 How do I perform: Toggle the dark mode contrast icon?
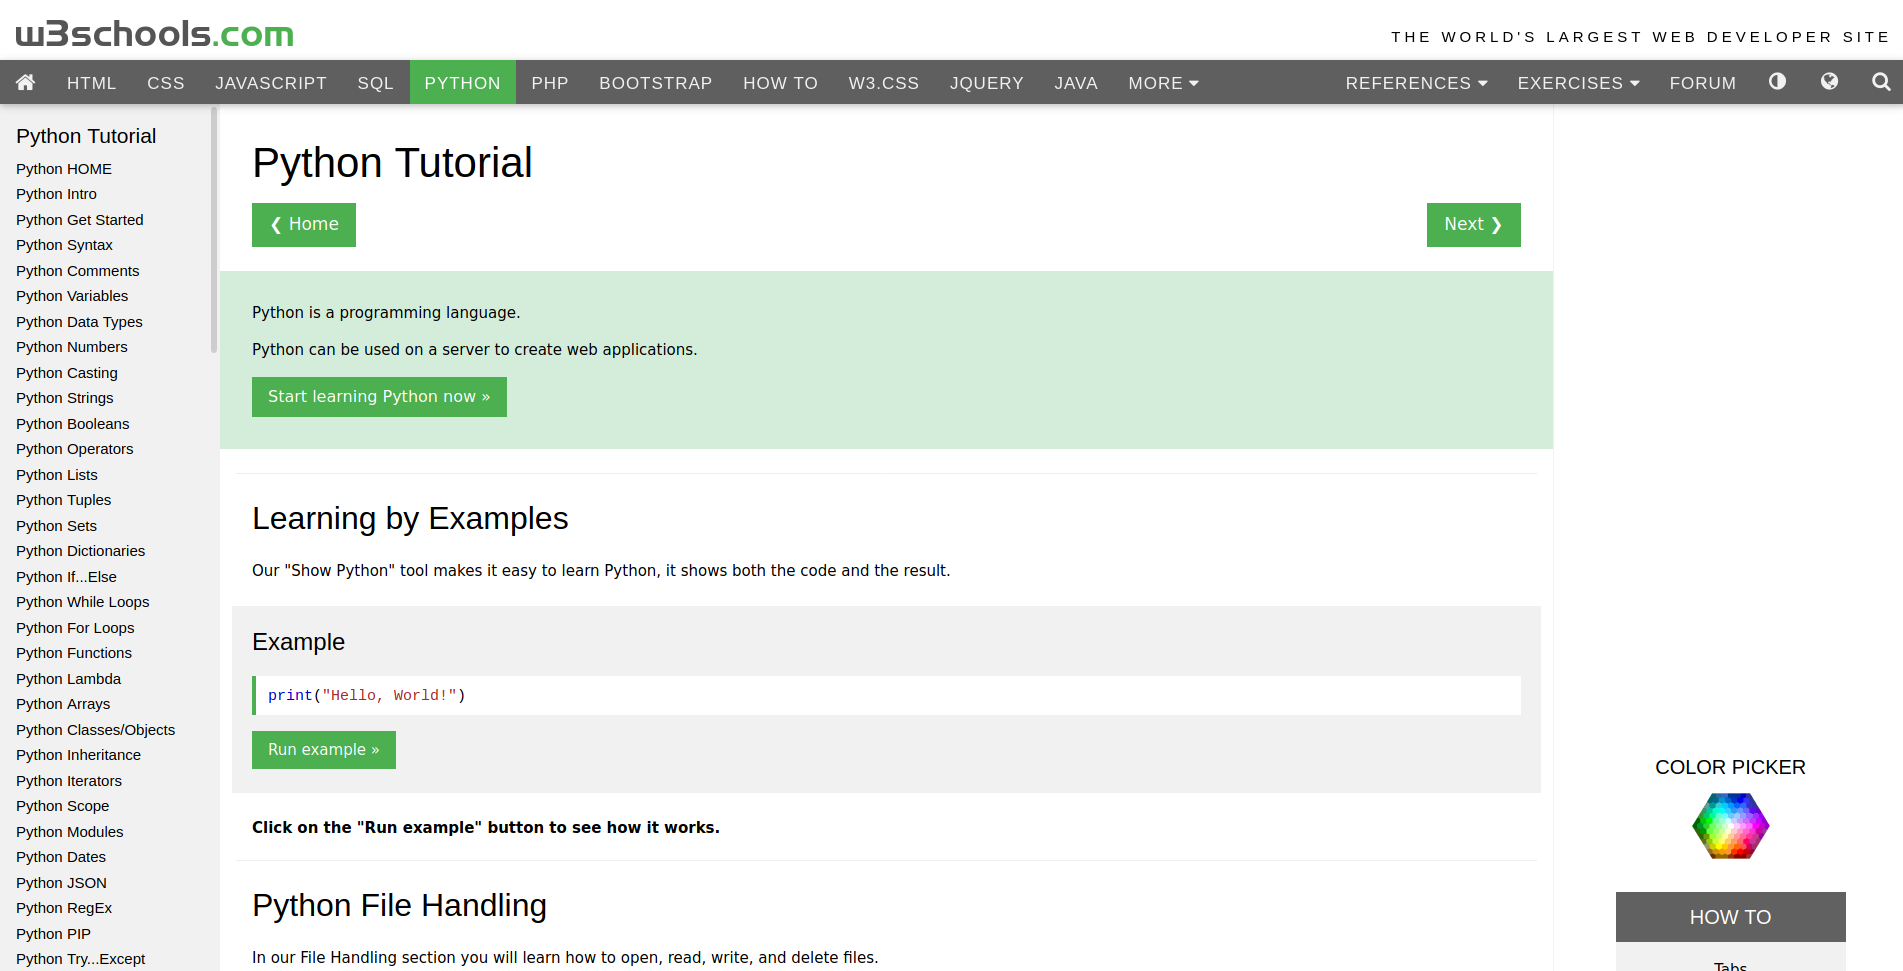point(1777,81)
